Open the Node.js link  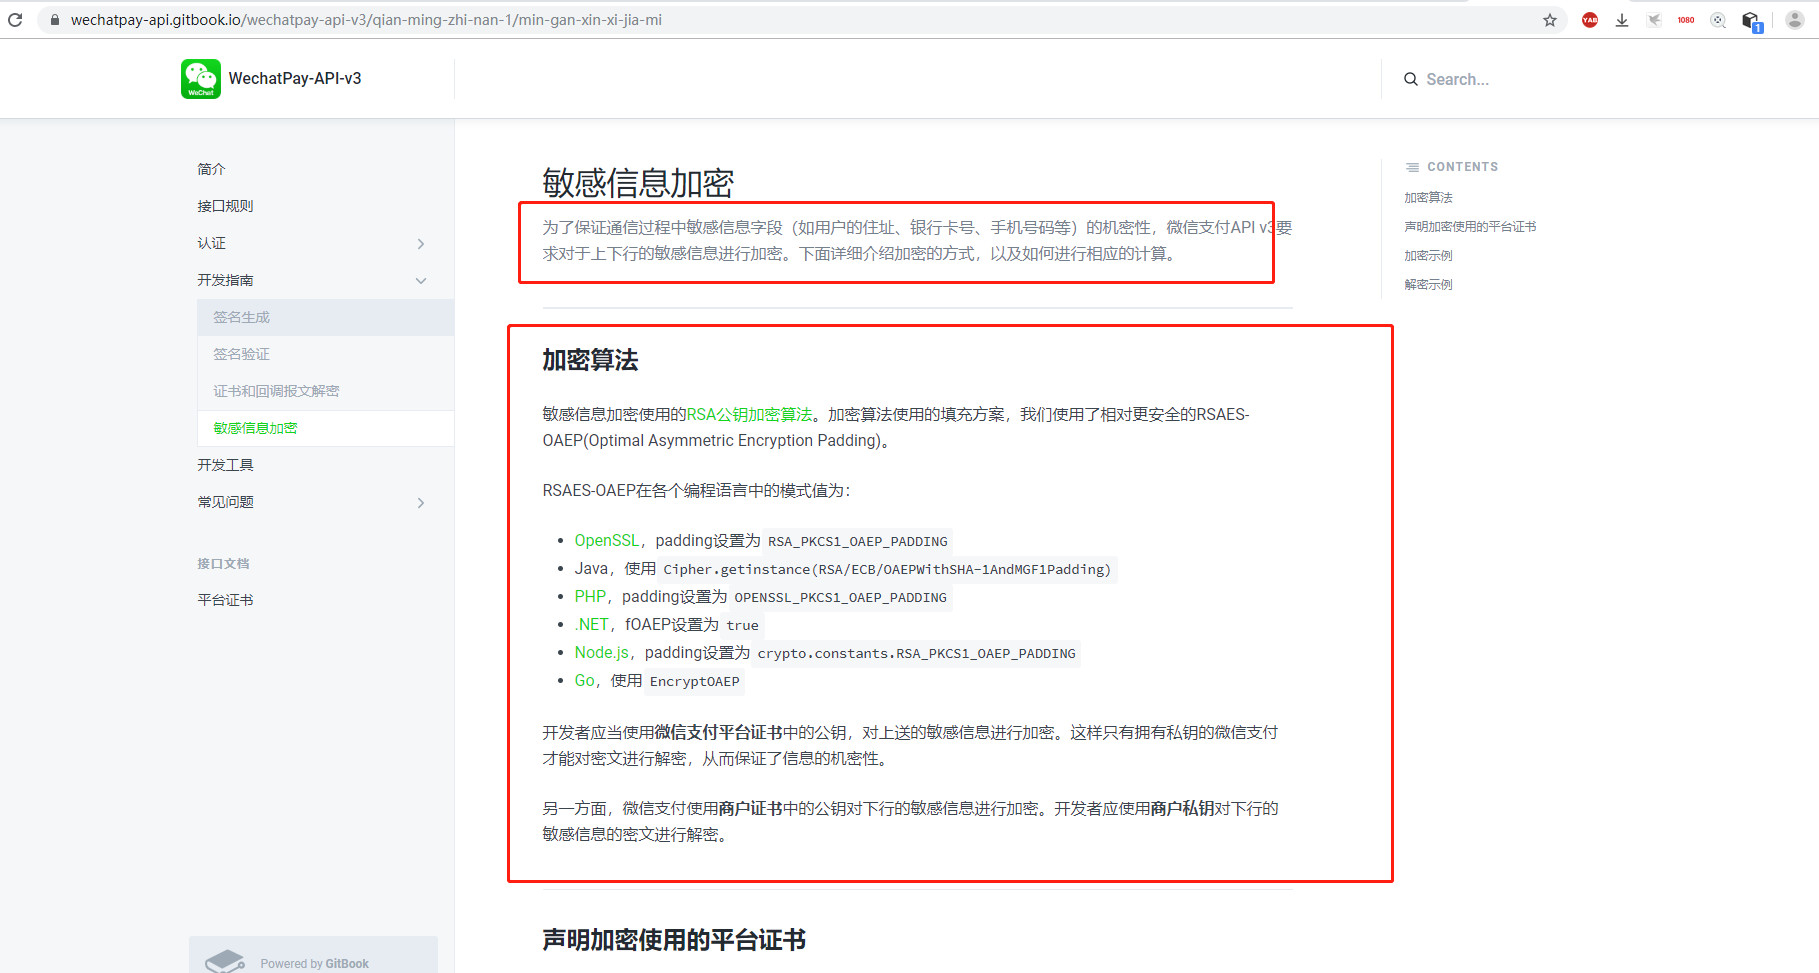(601, 652)
